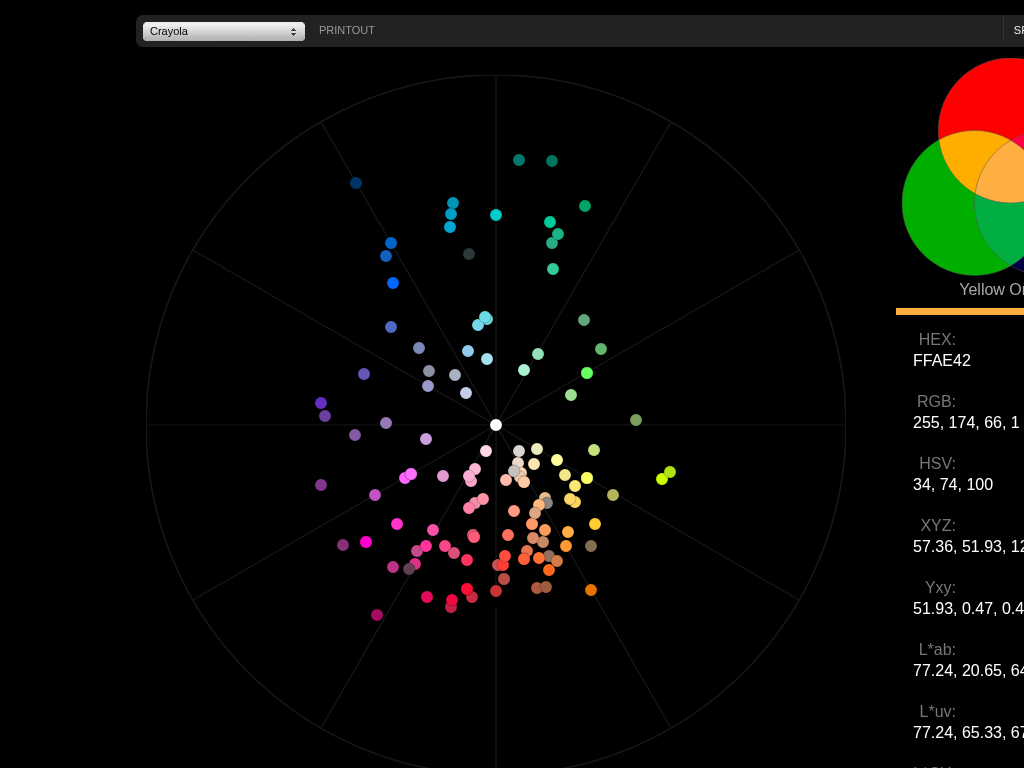Pick the bright blue dot below the navy dots
This screenshot has height=768, width=1024.
(393, 283)
